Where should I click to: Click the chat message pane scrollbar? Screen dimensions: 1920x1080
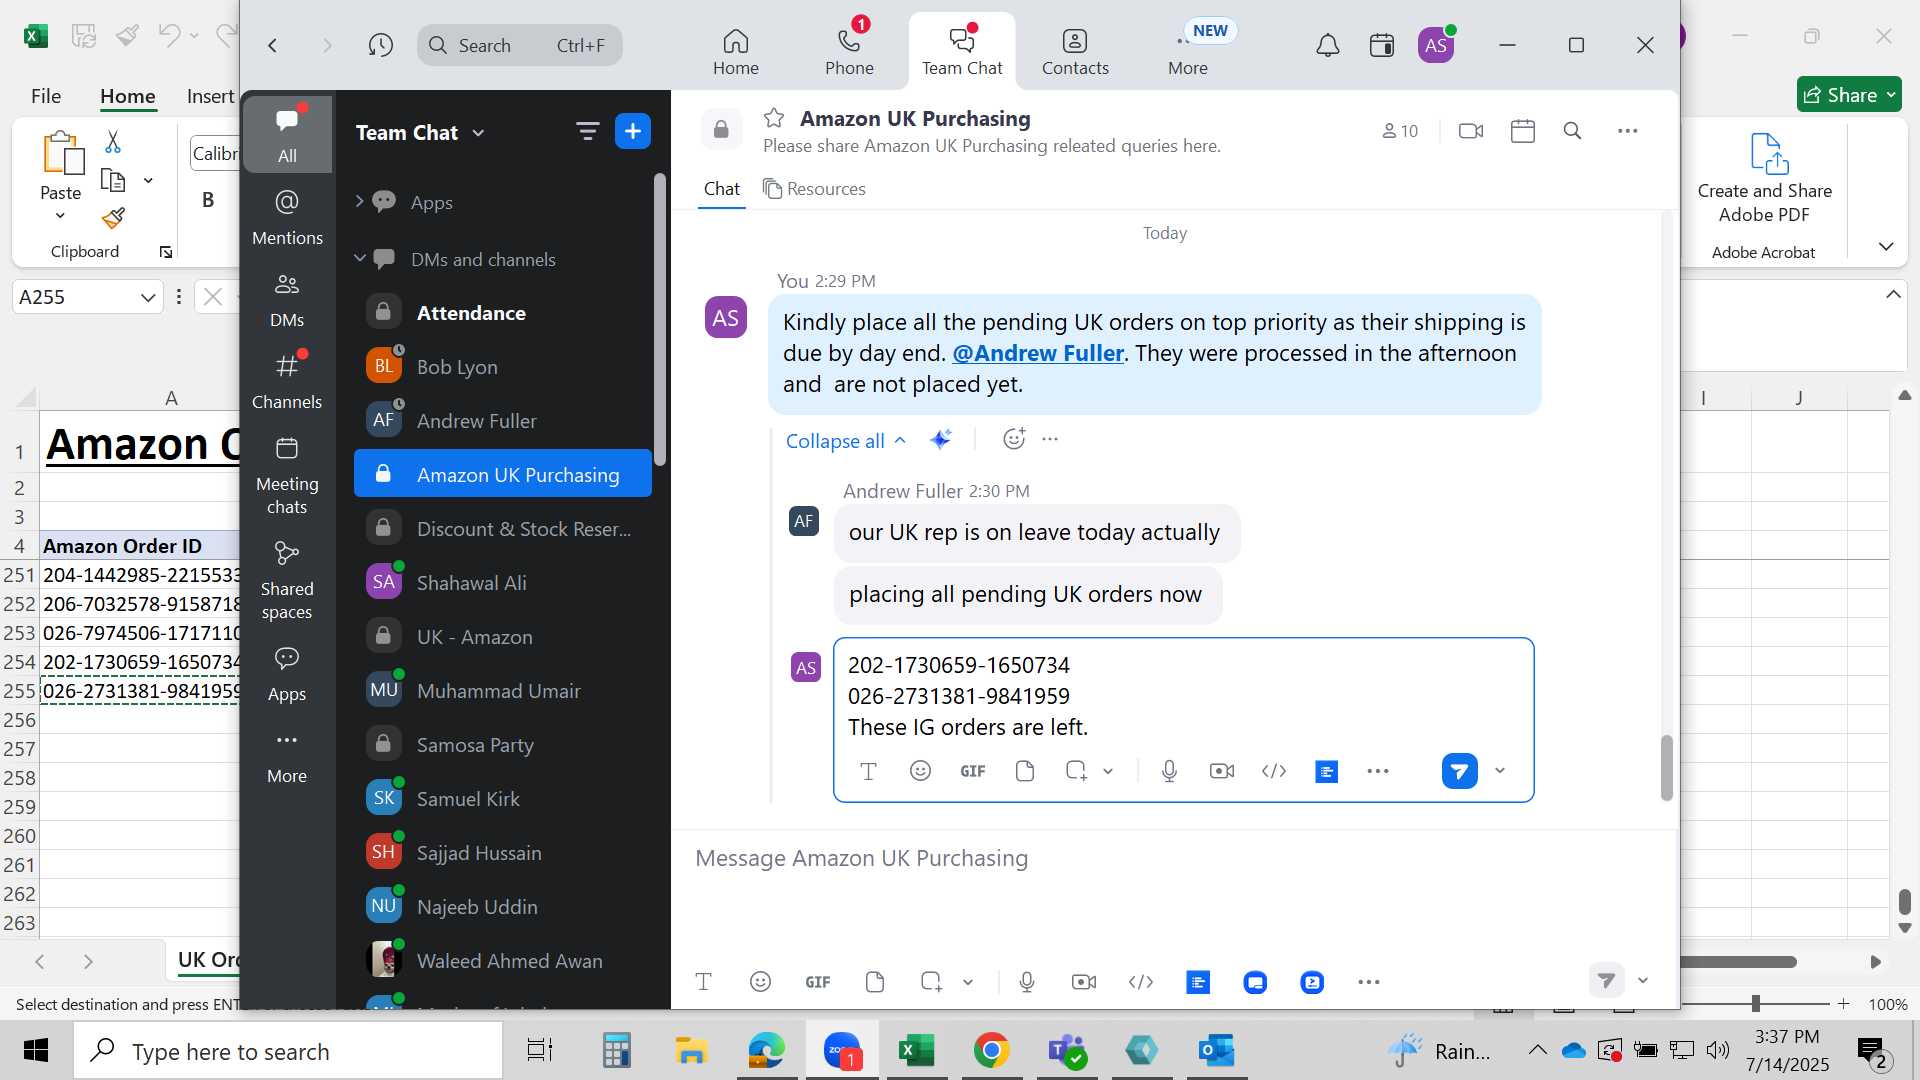[1666, 768]
